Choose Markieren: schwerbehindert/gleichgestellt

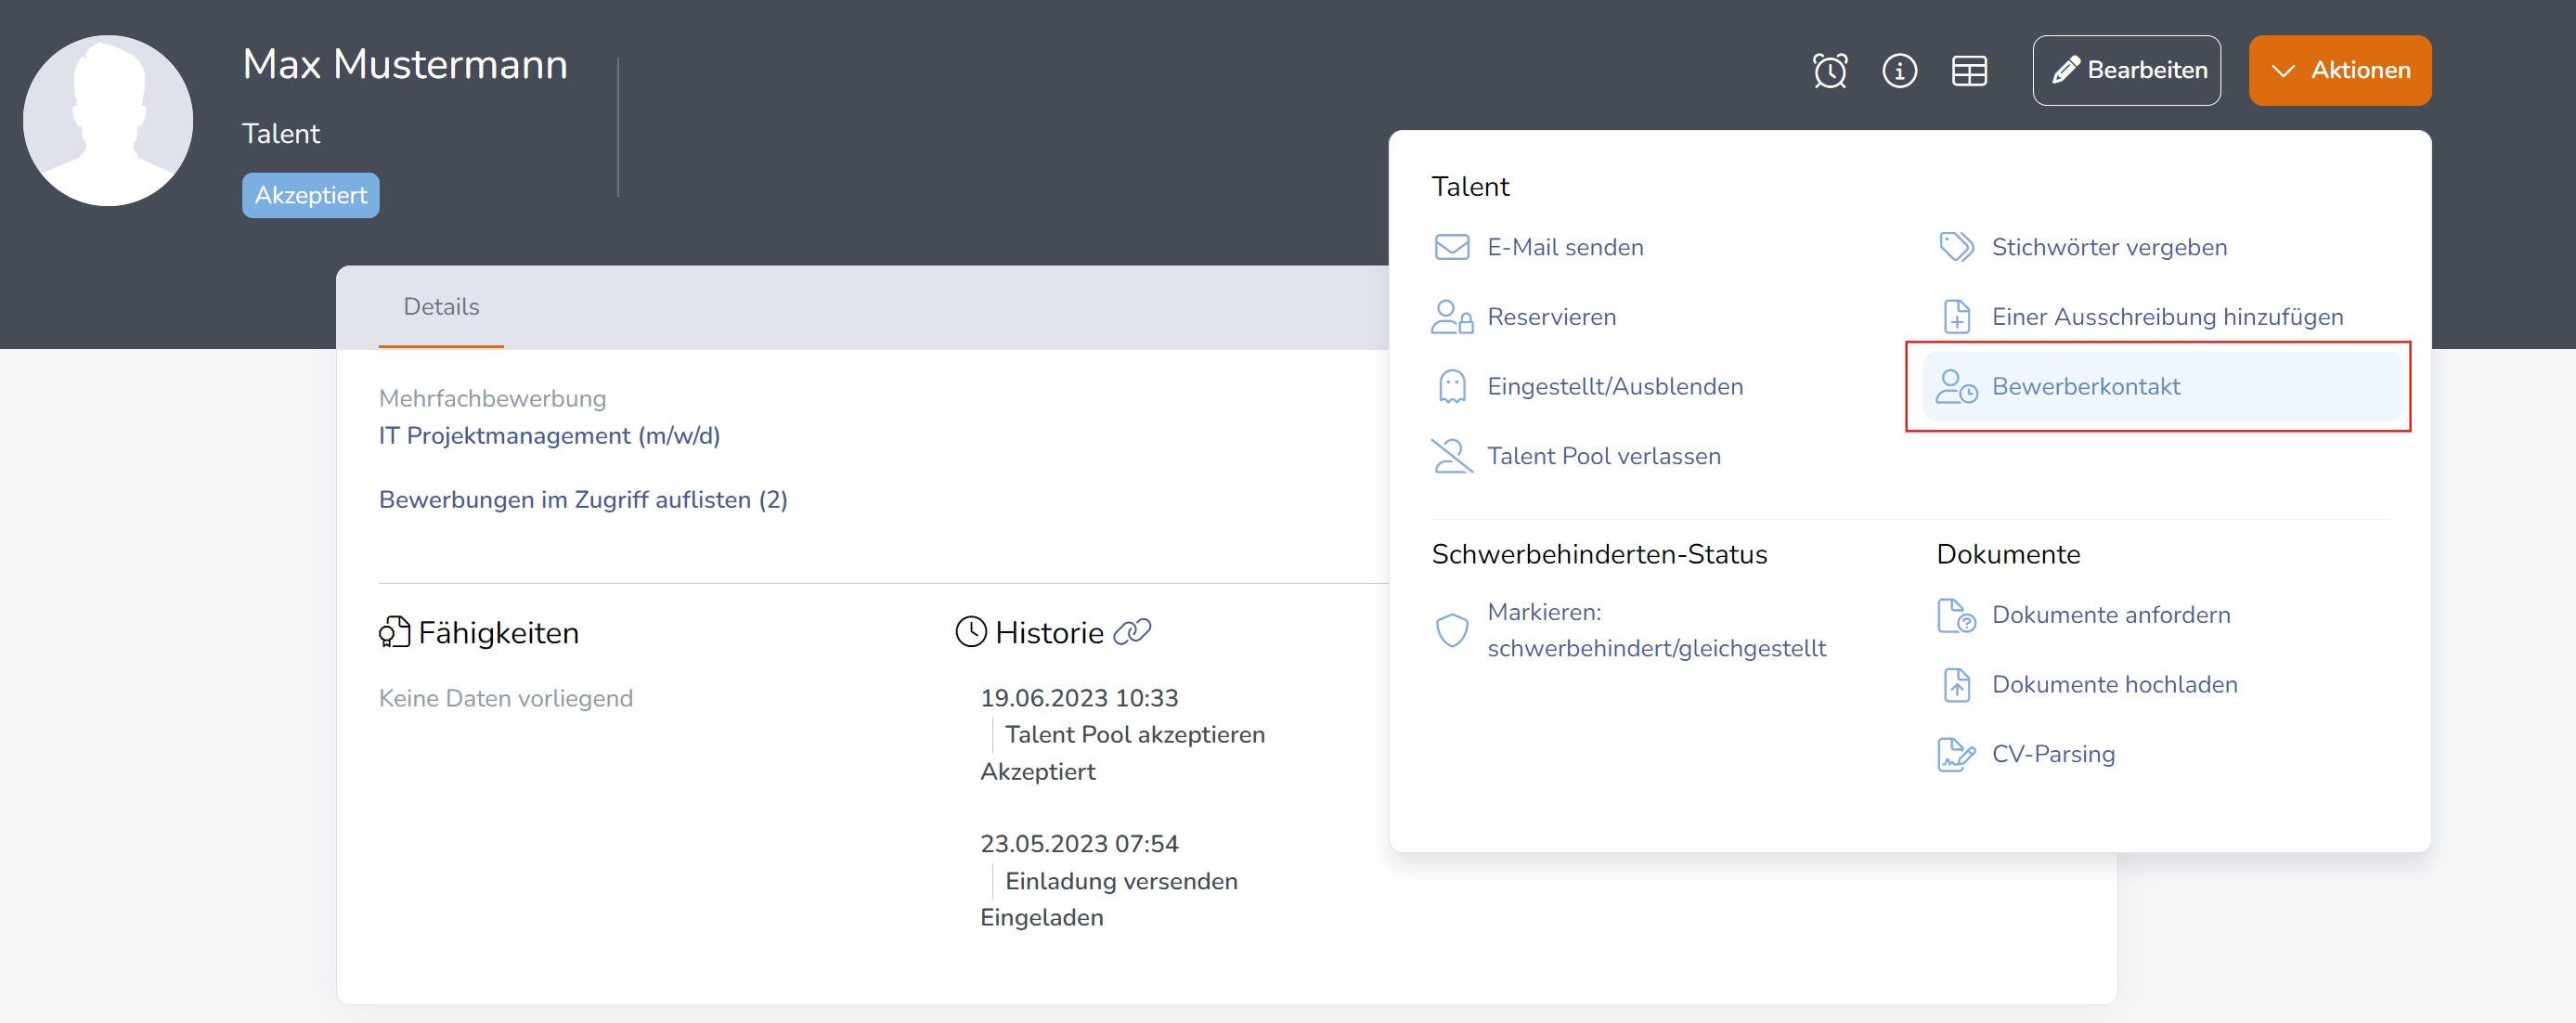tap(1655, 630)
